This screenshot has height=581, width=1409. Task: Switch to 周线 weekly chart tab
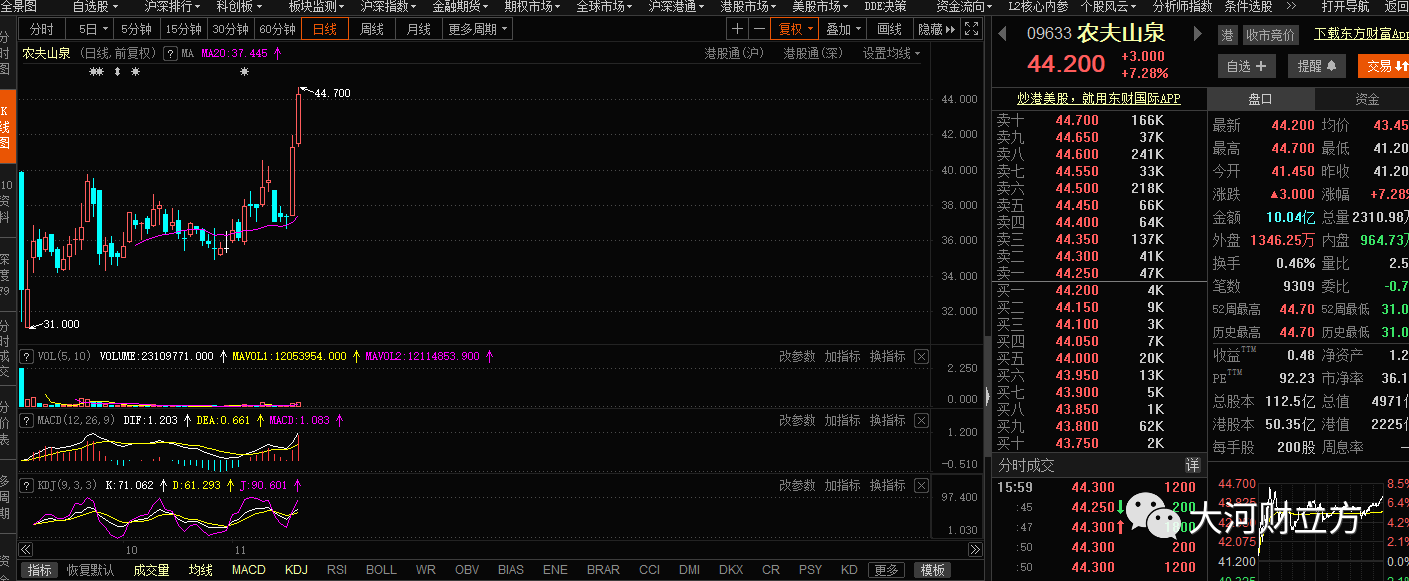372,29
